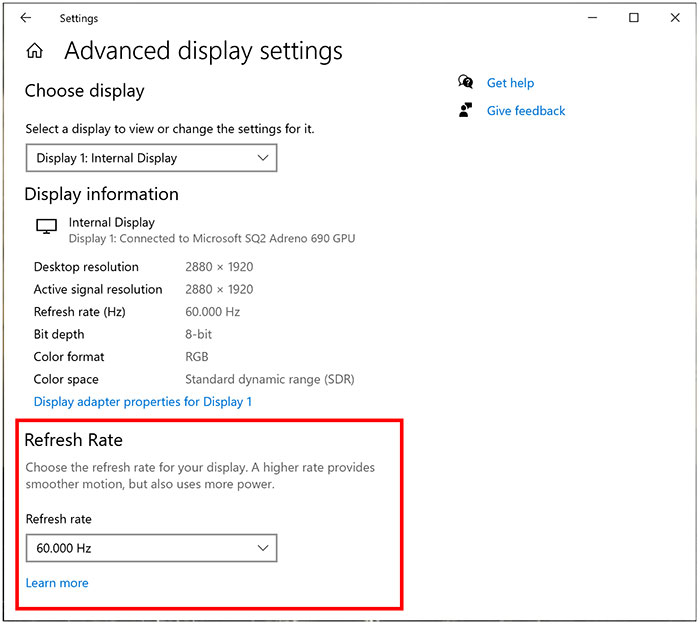Click the Standard dynamic range (SDR) value
Screen dimensions: 700x624
[x=269, y=379]
